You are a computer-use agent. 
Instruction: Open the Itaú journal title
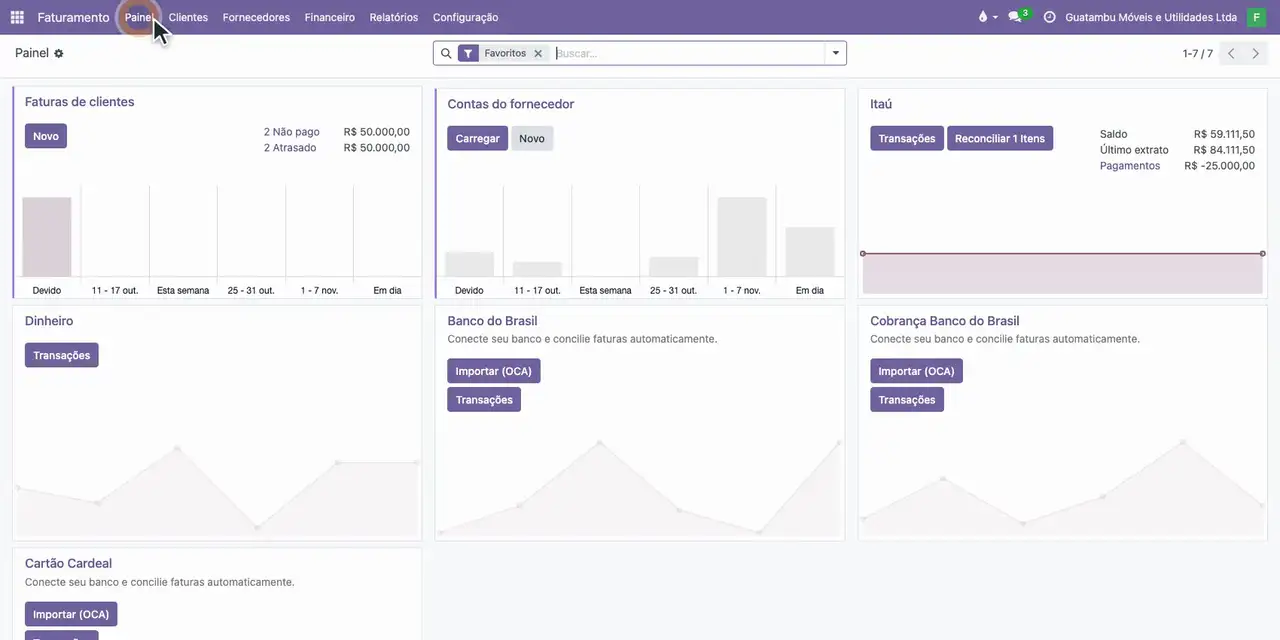tap(881, 104)
